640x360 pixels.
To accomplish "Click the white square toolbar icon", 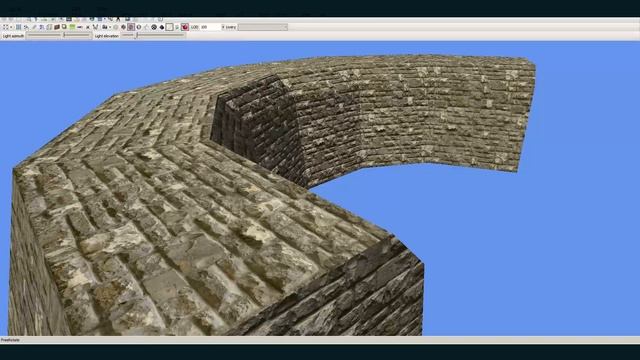I will [x=169, y=27].
